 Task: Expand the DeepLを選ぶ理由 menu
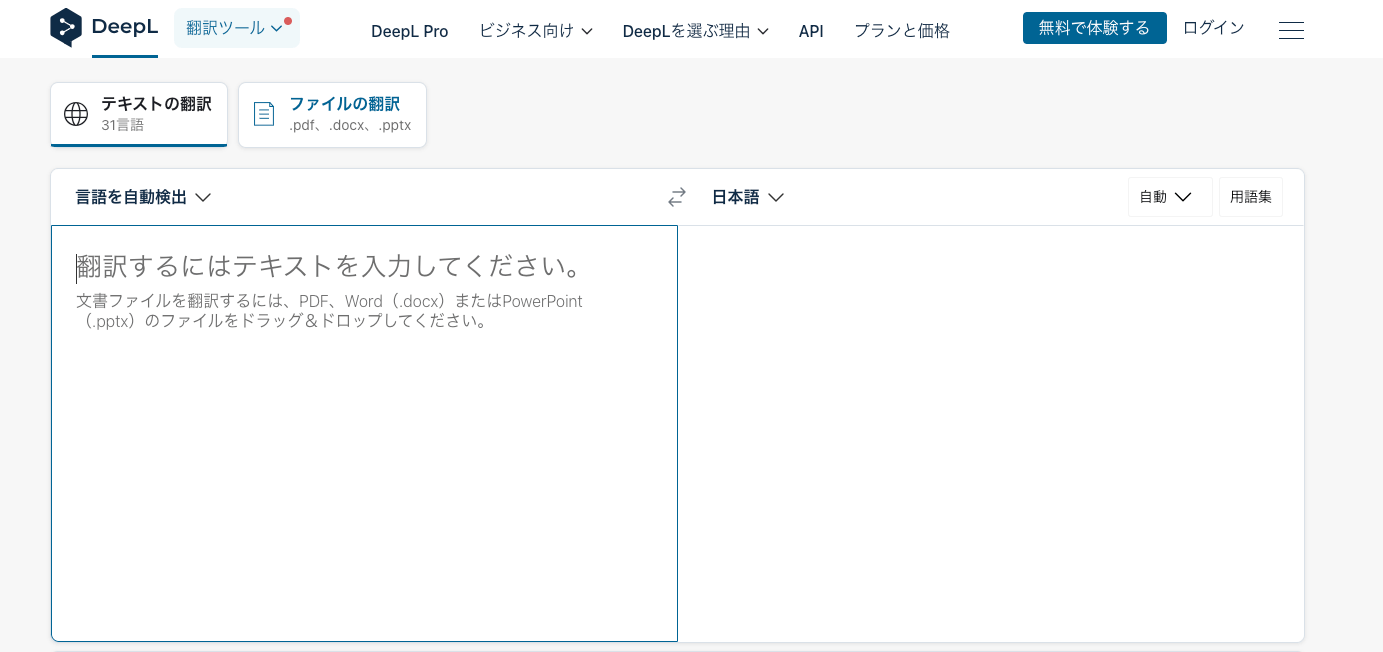click(x=695, y=31)
